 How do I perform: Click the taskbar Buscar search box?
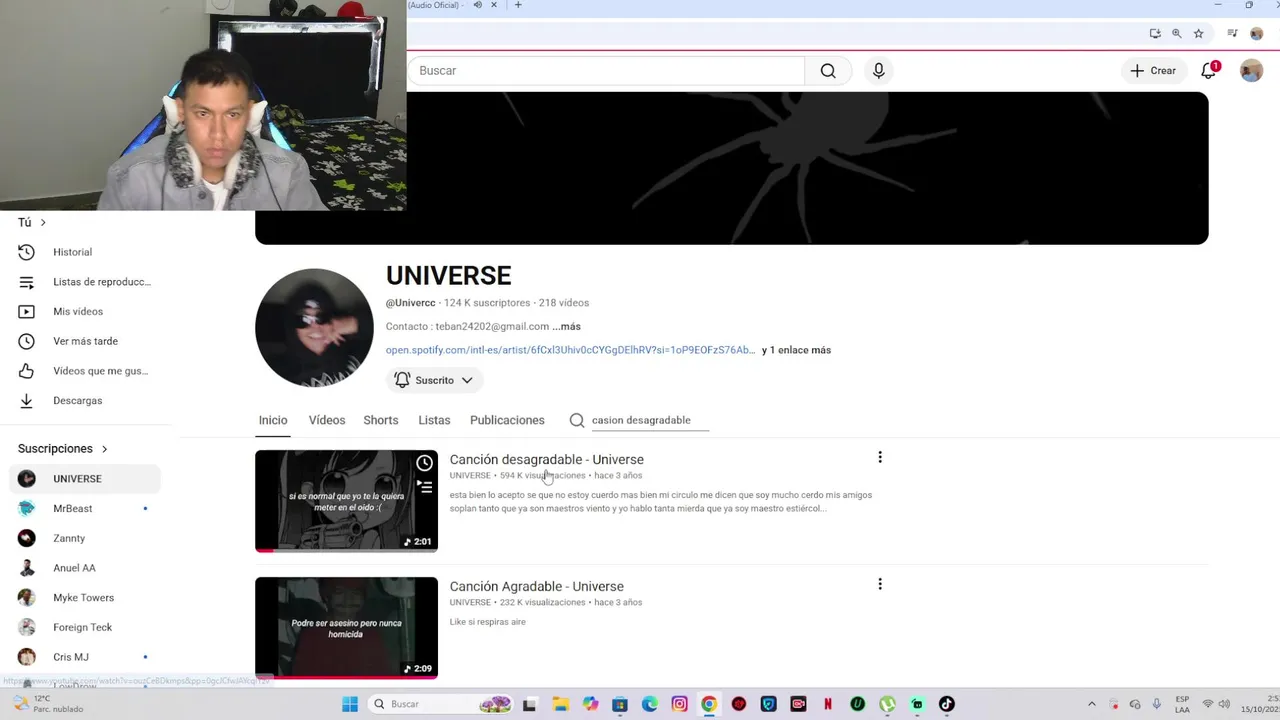440,704
